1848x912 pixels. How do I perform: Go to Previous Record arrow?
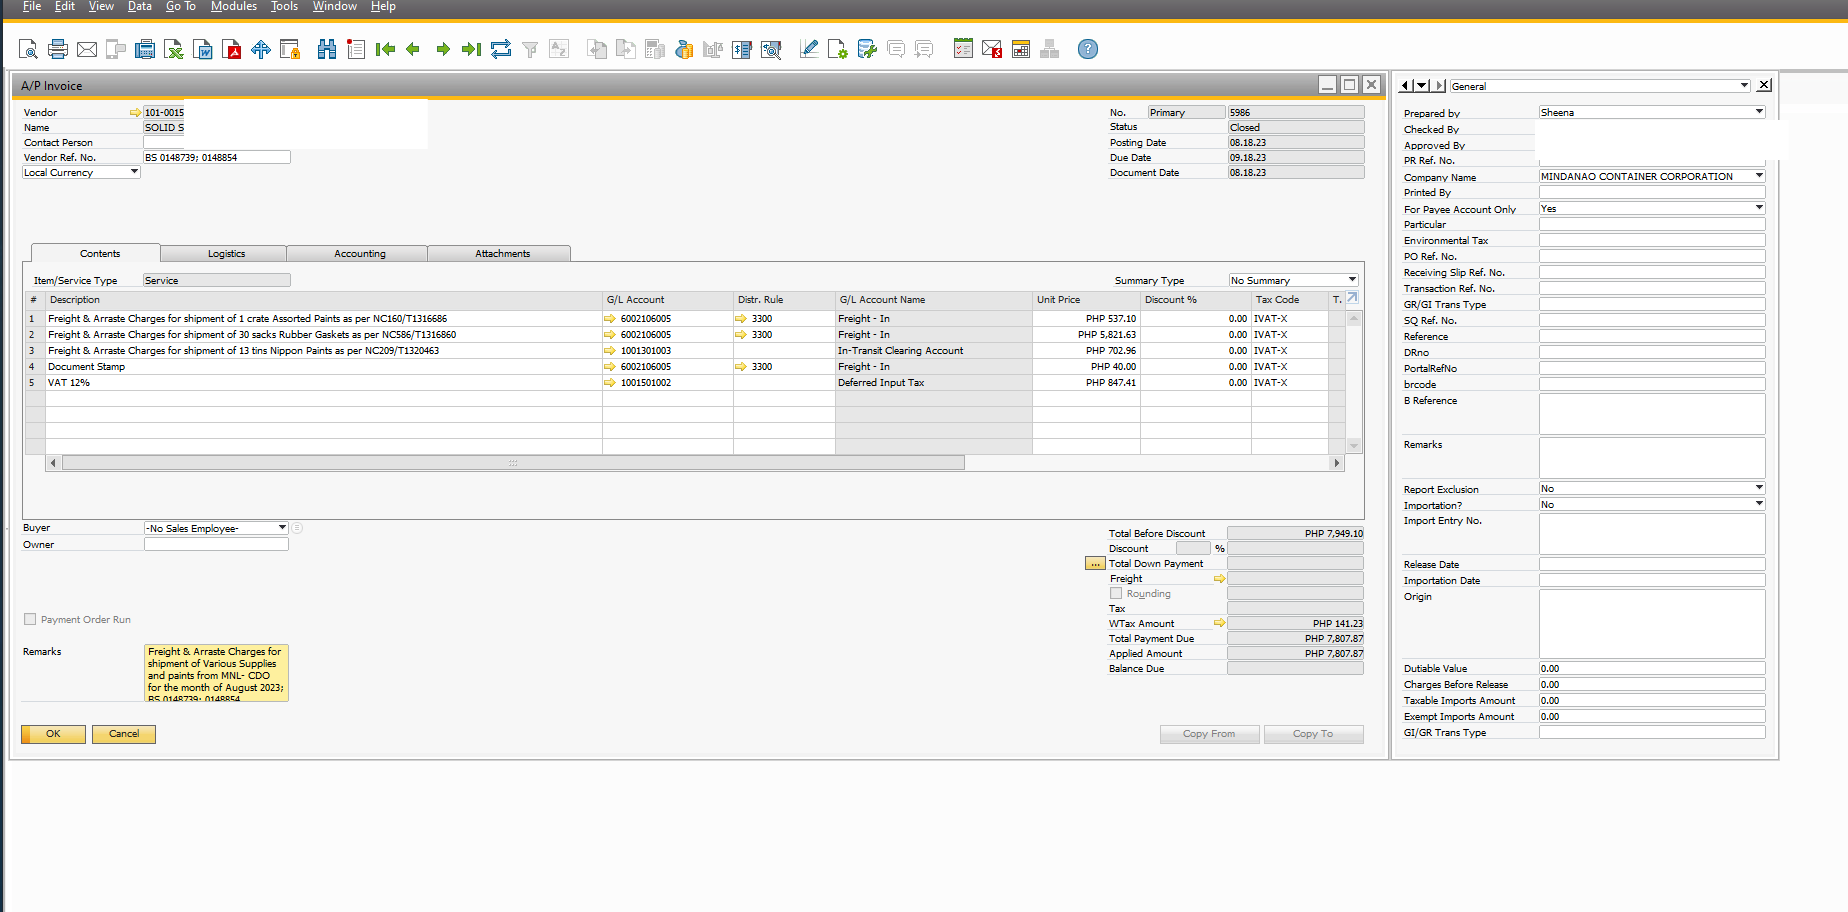tap(413, 49)
